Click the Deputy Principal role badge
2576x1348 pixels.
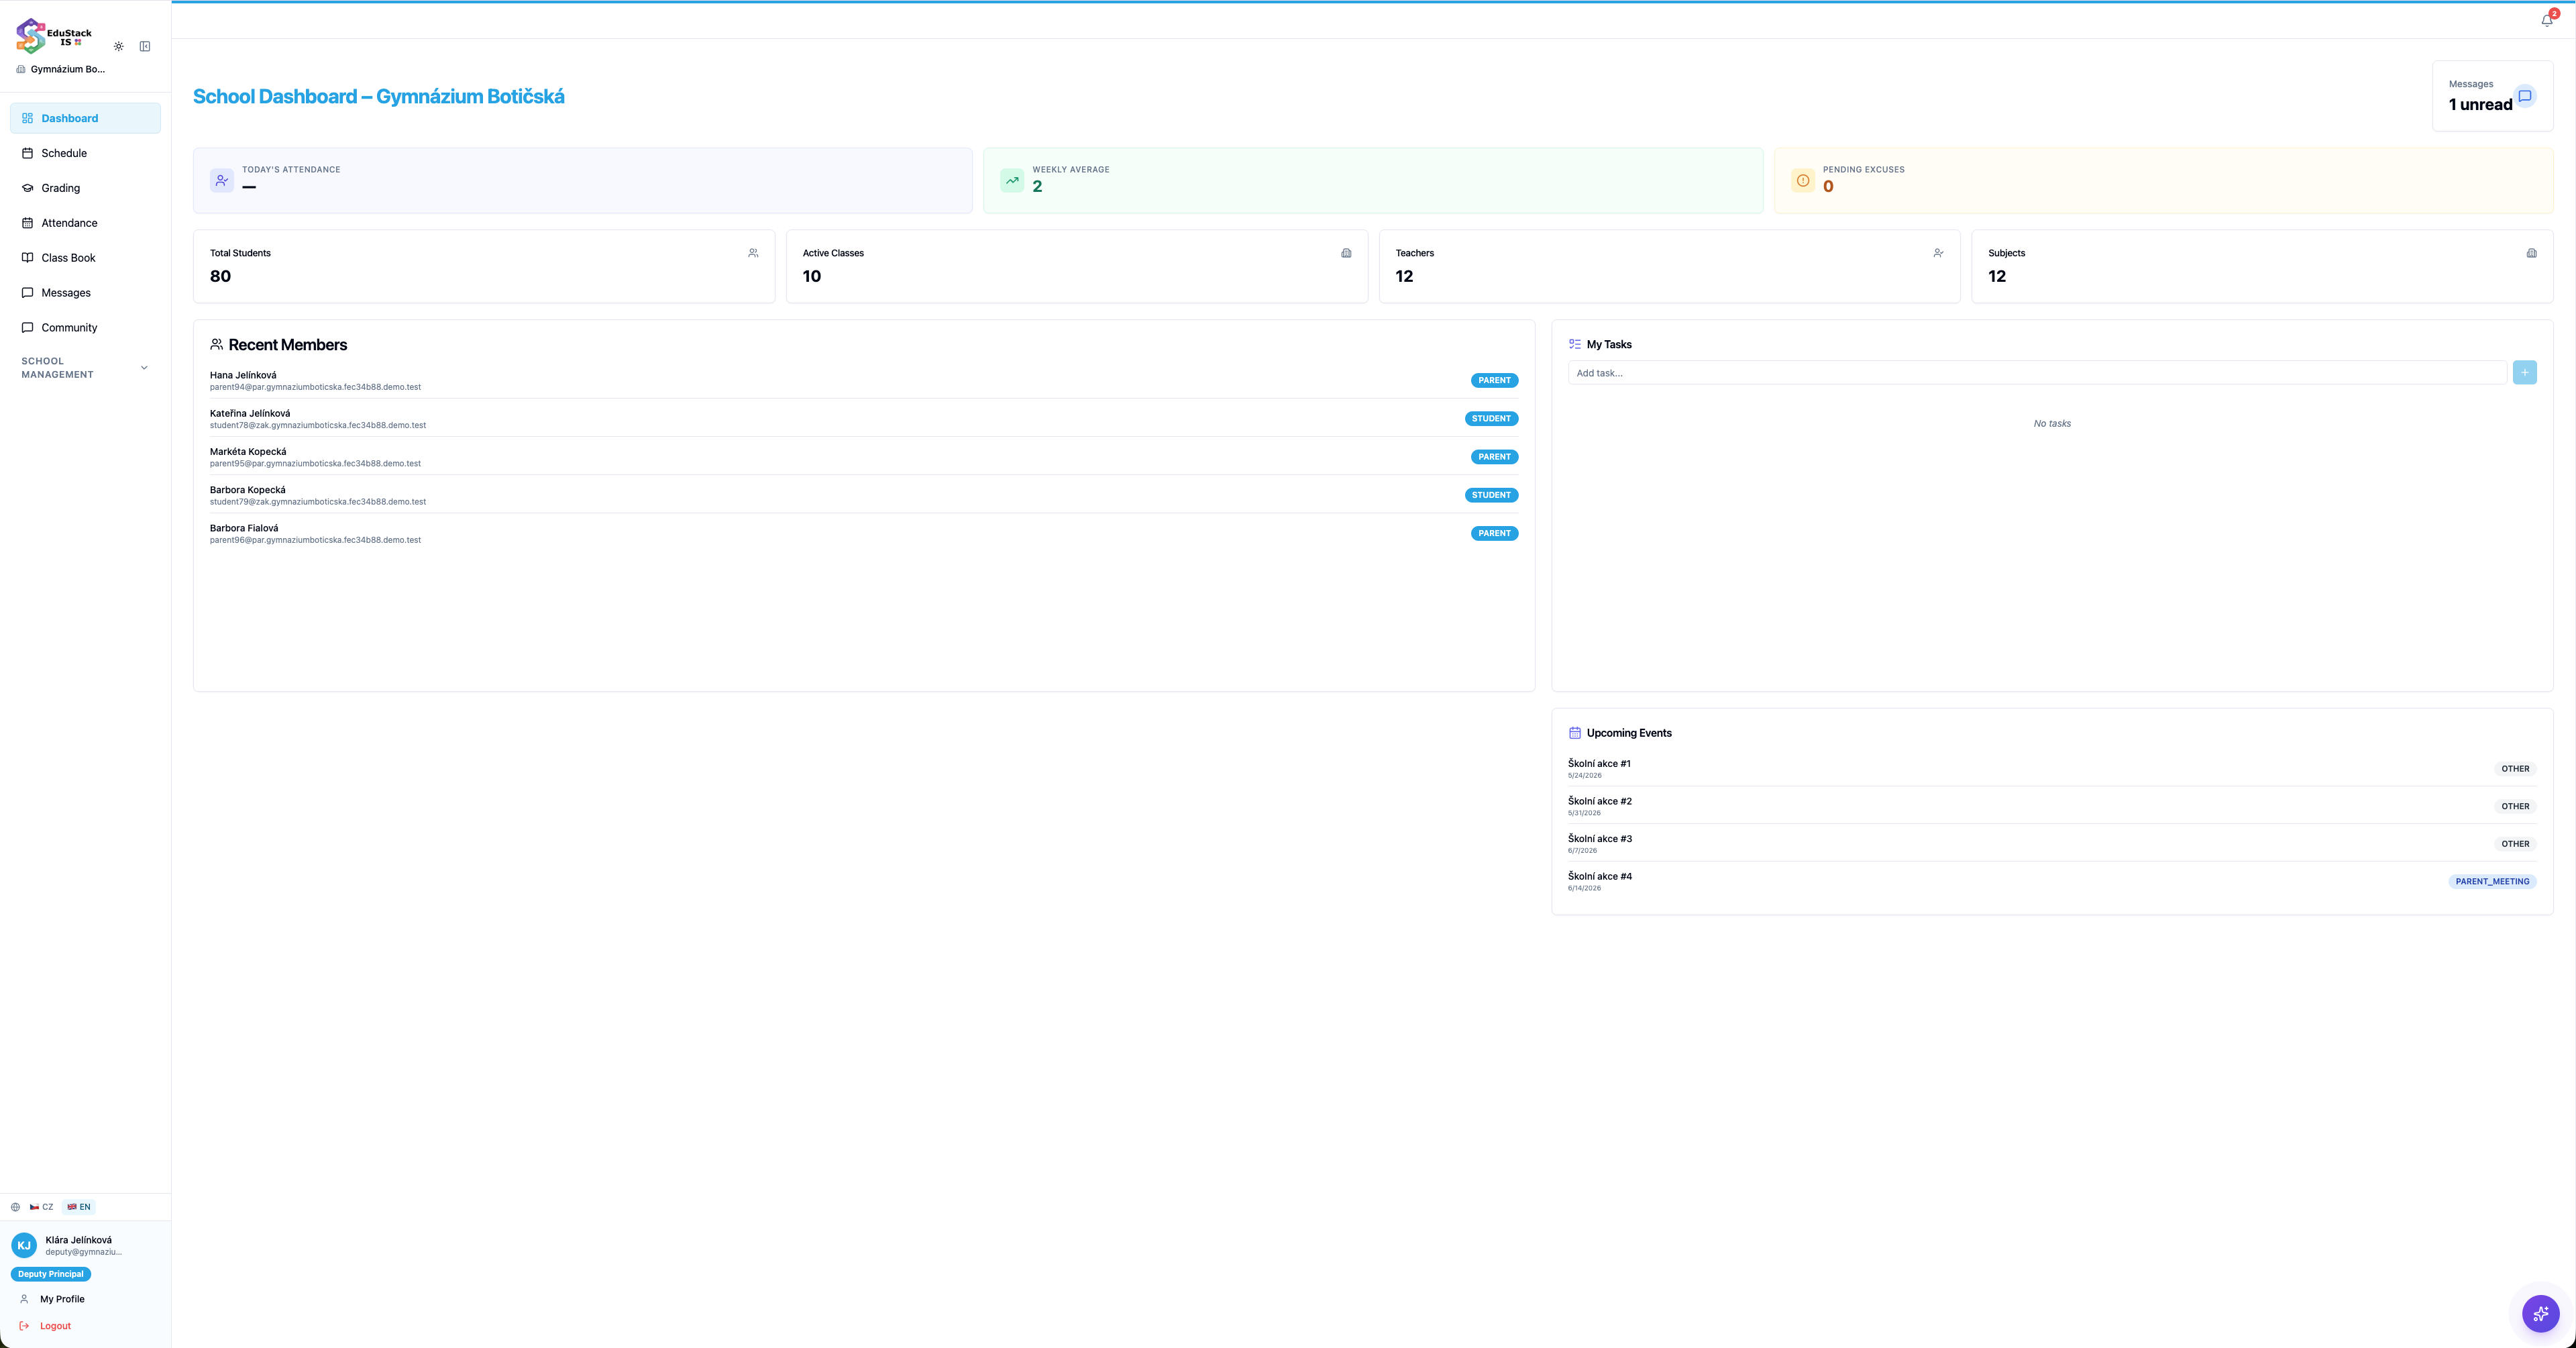(51, 1274)
